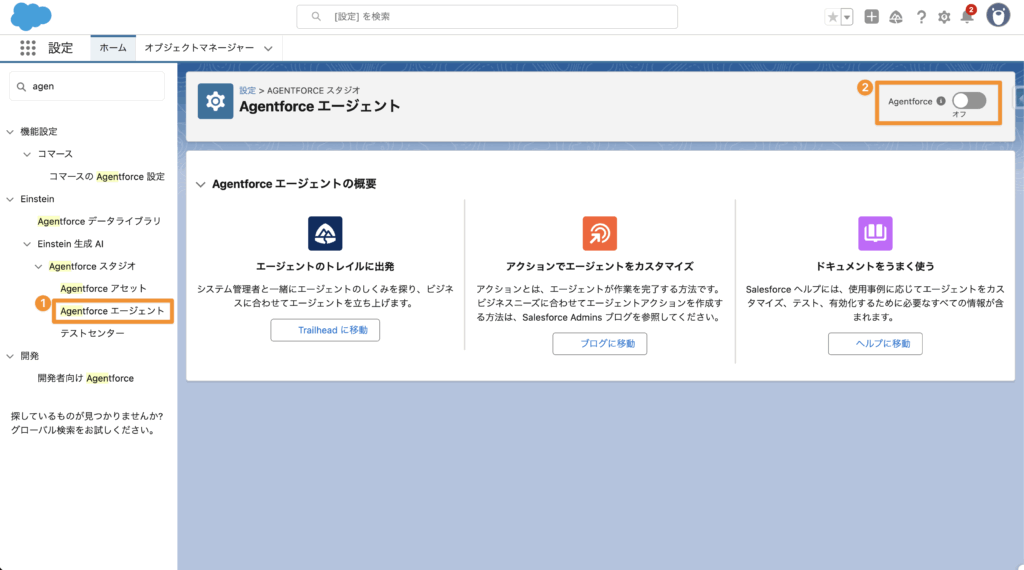Open テストセンター in sidebar
The image size is (1024, 570).
tap(92, 333)
